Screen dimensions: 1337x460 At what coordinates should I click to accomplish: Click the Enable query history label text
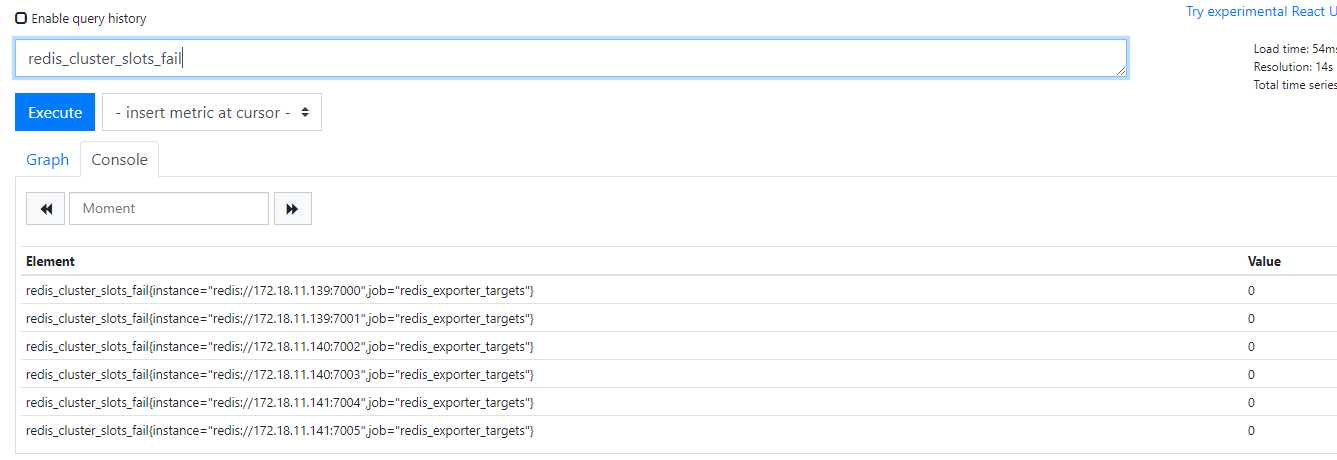89,18
